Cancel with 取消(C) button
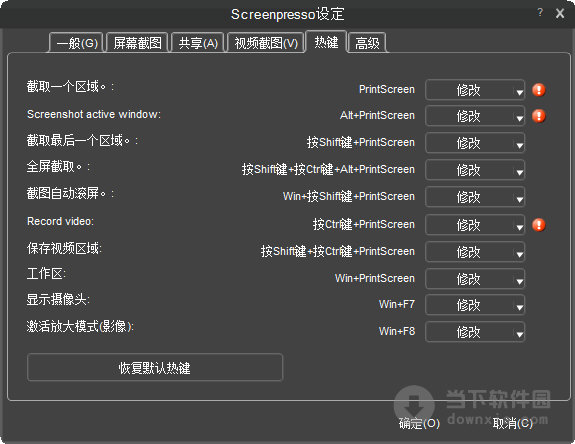The image size is (575, 444). (512, 423)
